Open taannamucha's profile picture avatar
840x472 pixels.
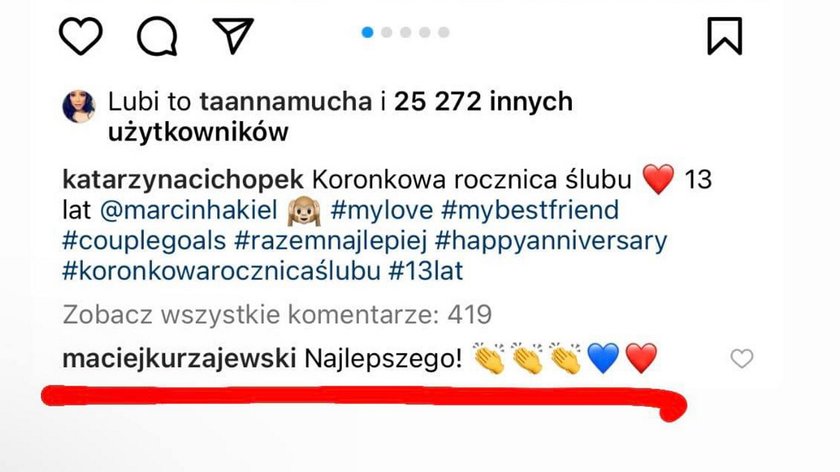pyautogui.click(x=79, y=107)
